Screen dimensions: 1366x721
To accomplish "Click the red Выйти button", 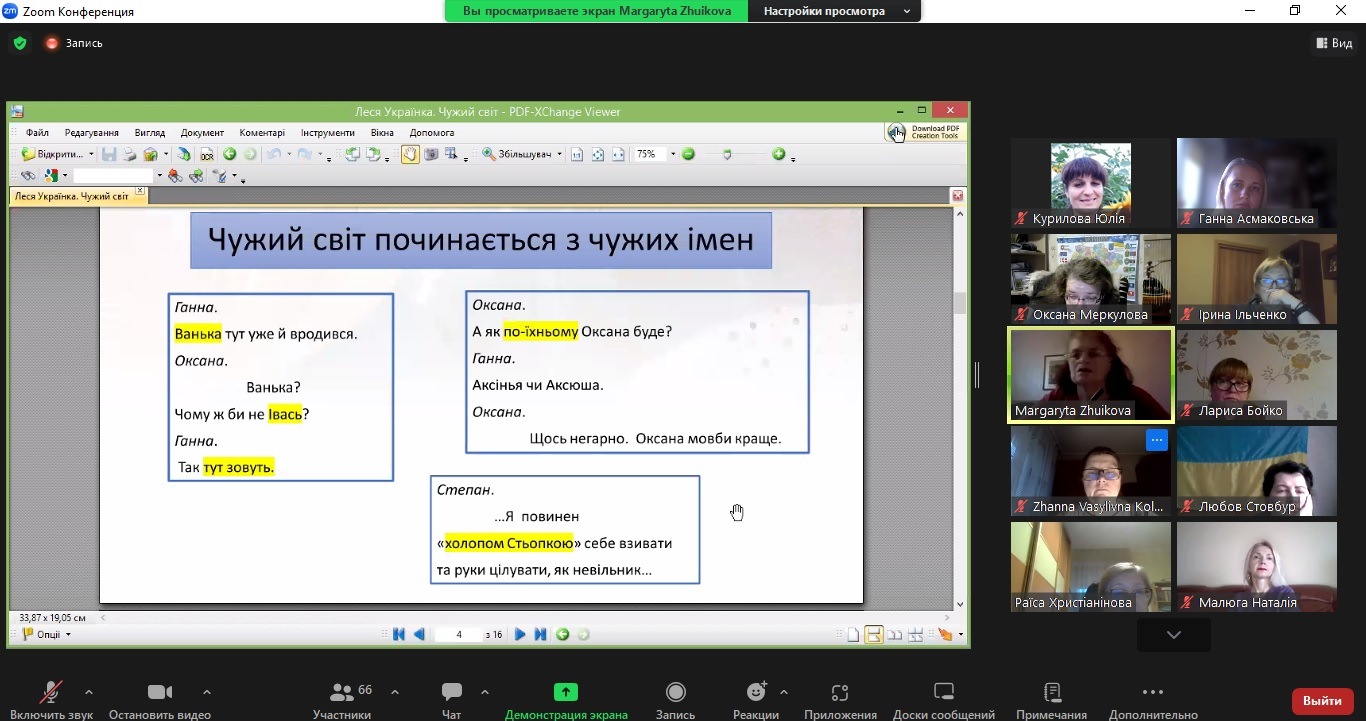I will [1322, 701].
